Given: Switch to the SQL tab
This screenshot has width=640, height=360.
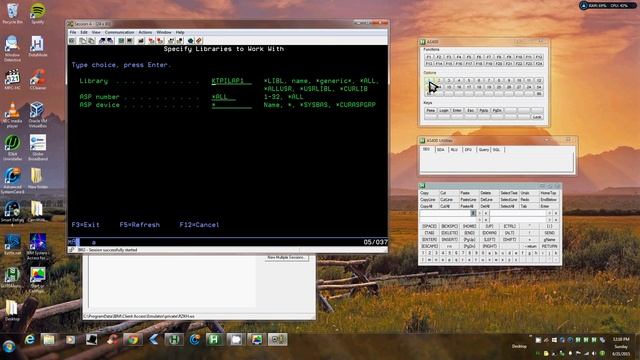Looking at the screenshot, I should 496,150.
